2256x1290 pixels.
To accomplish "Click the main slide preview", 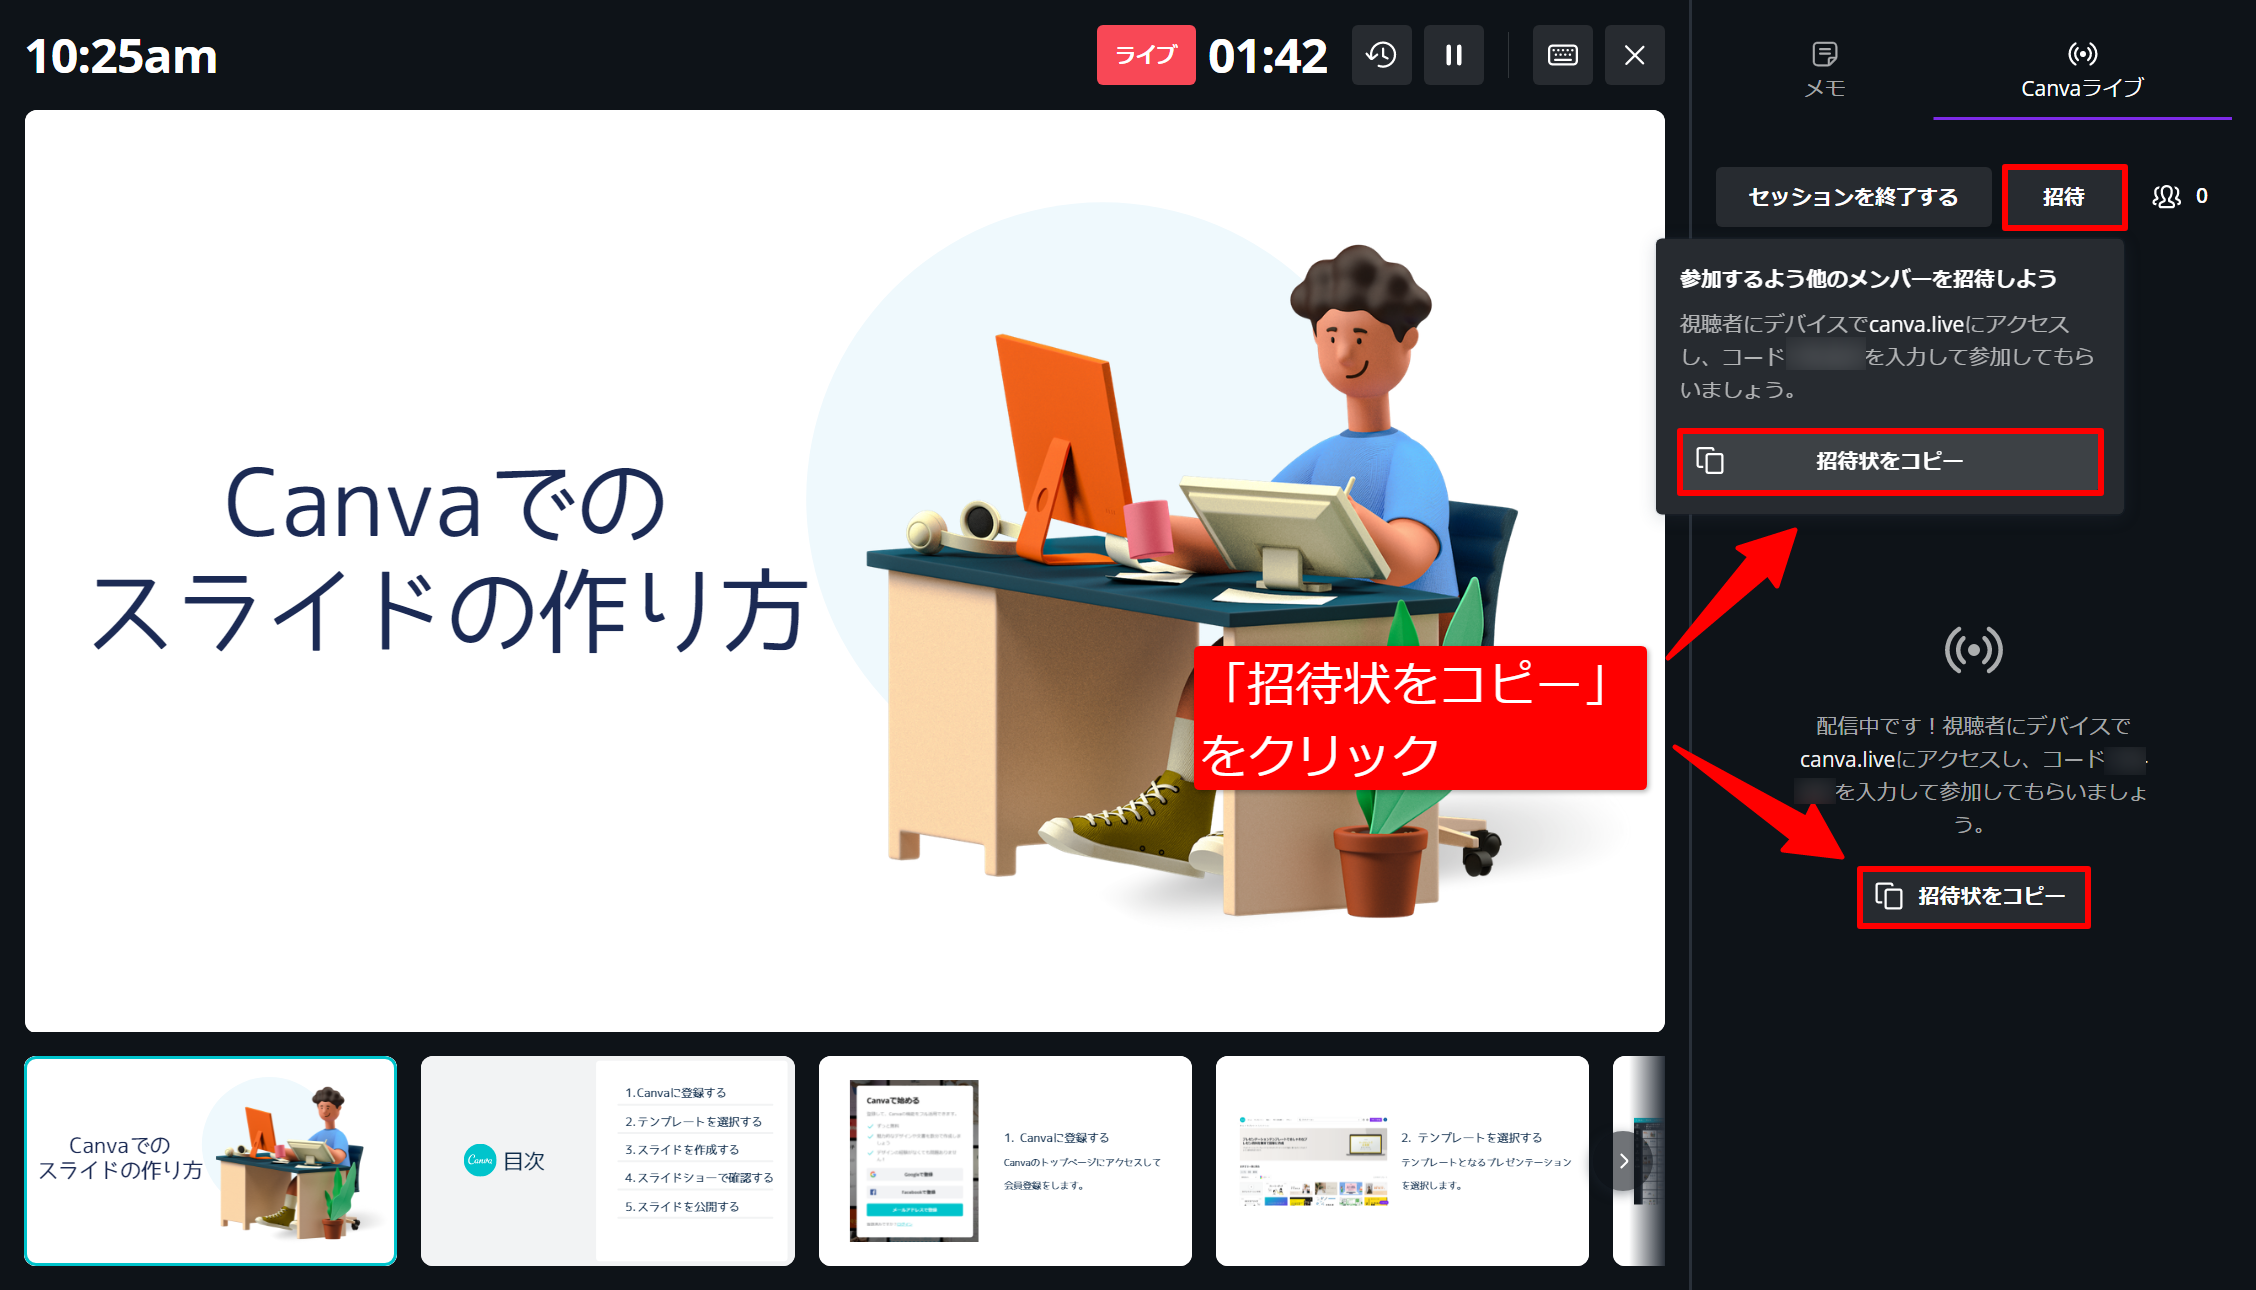I will (x=845, y=571).
